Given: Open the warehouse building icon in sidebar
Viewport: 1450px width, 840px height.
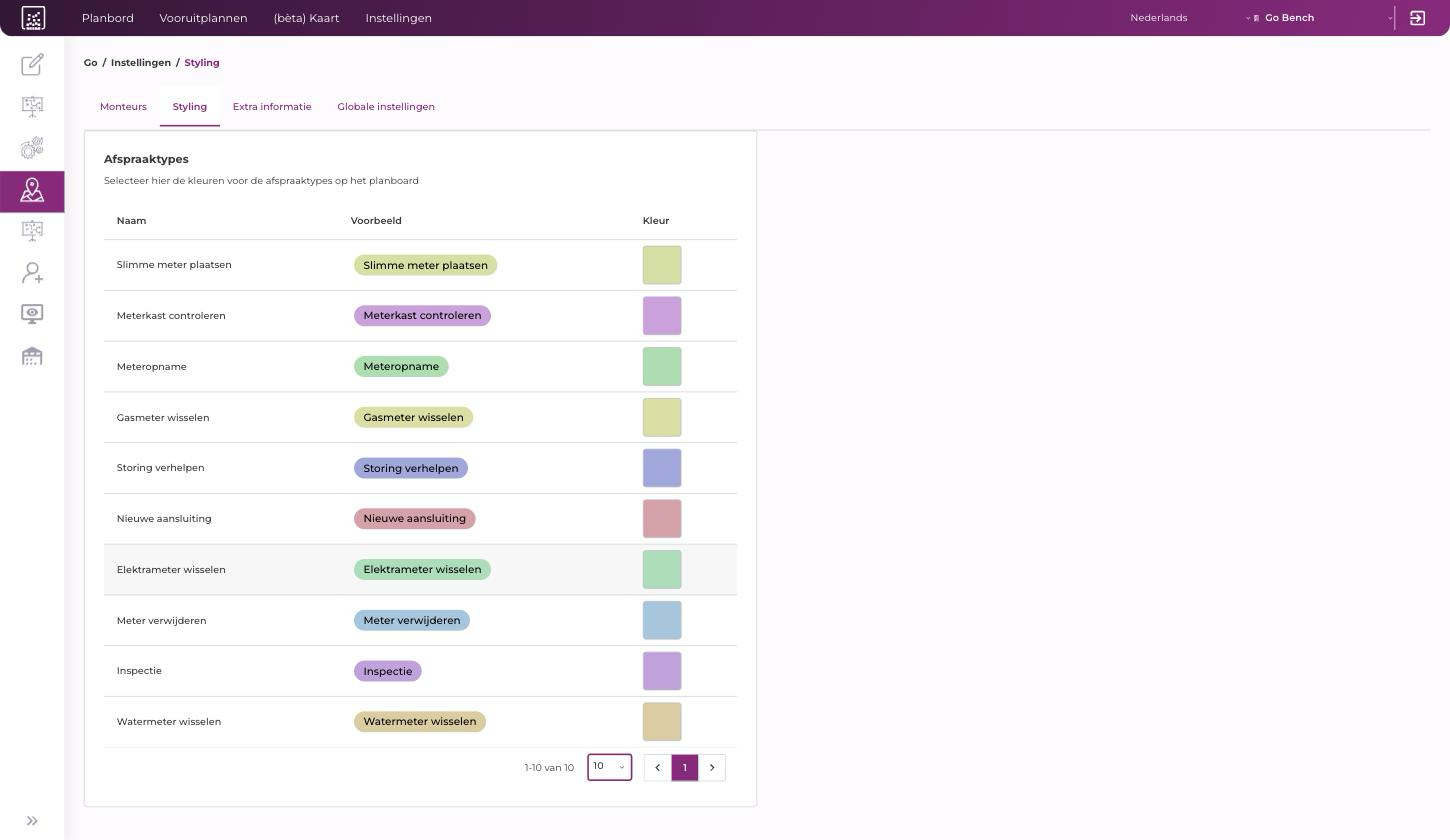Looking at the screenshot, I should click(x=32, y=356).
